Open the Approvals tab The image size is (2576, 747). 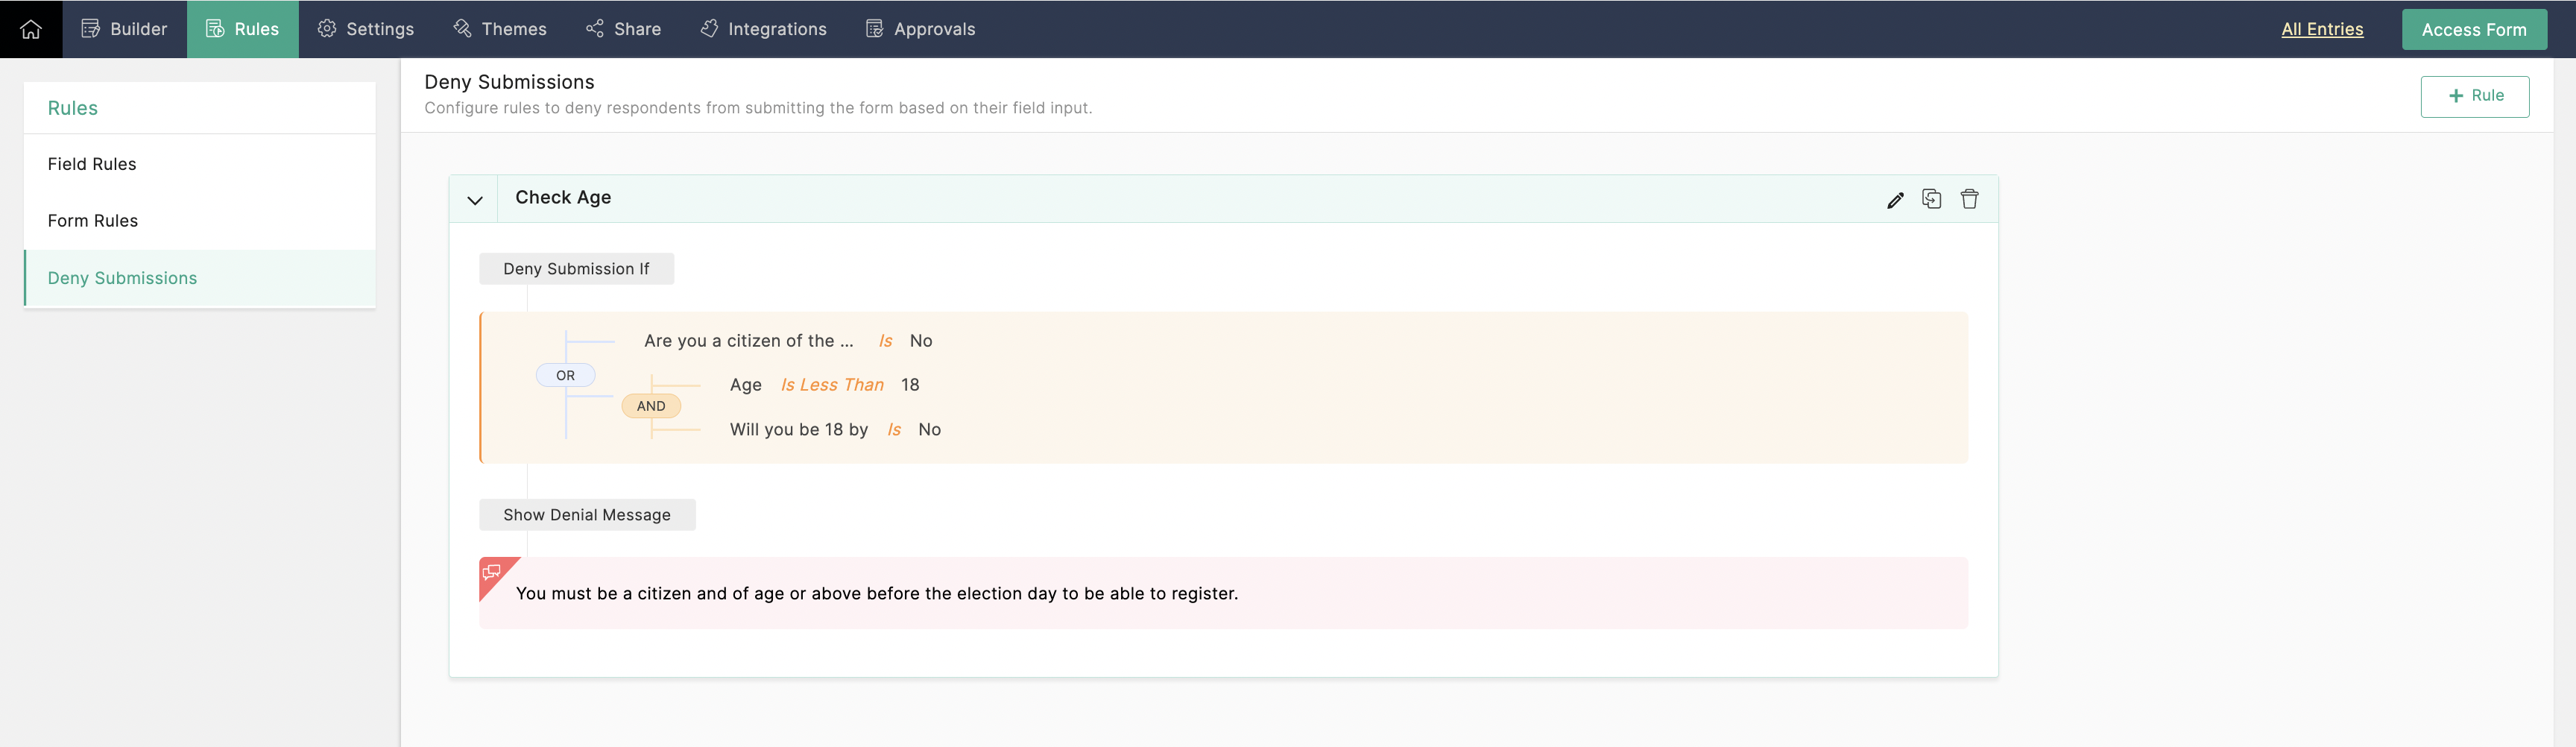(920, 29)
